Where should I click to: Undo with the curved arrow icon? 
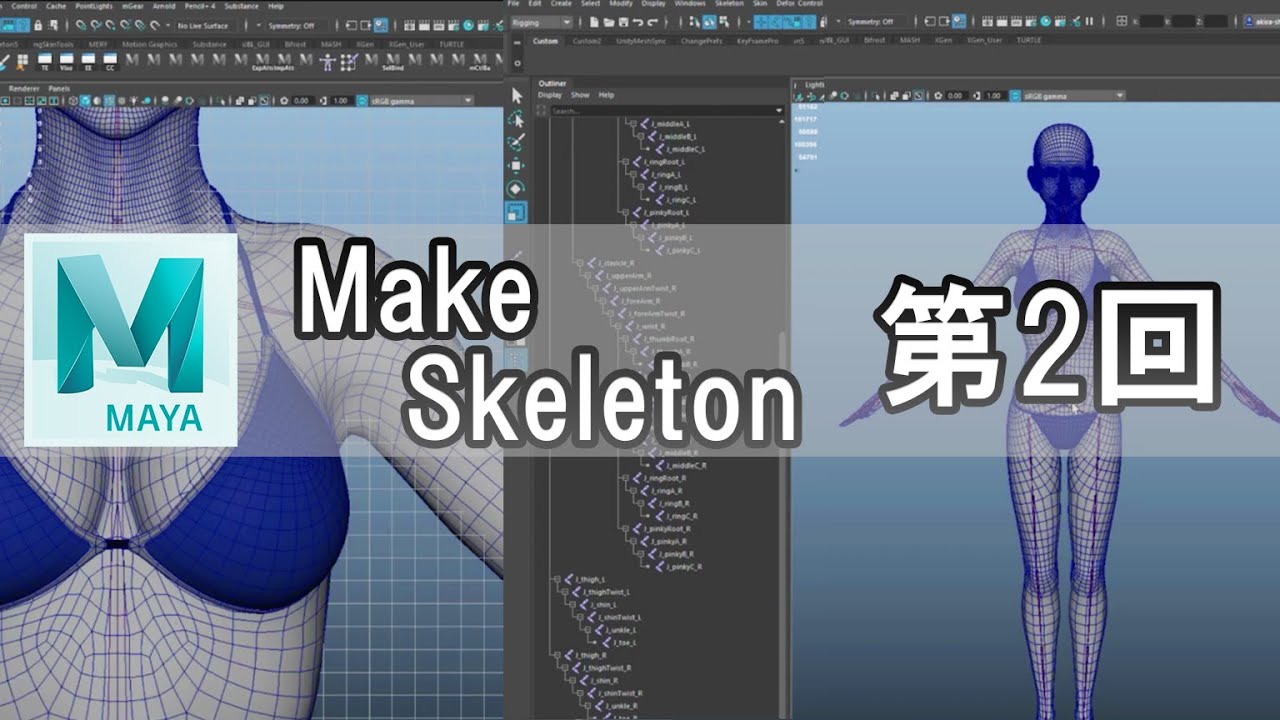click(x=636, y=21)
